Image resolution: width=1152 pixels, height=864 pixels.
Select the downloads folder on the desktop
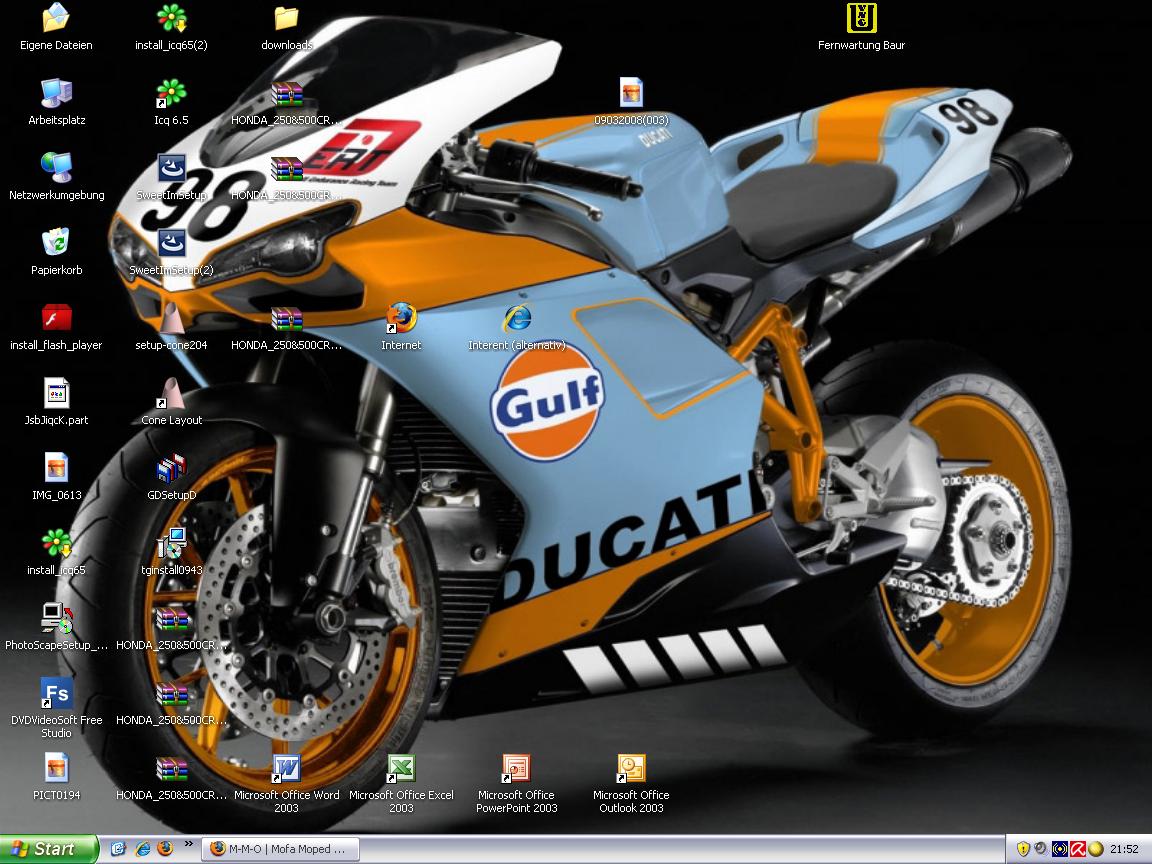[286, 19]
